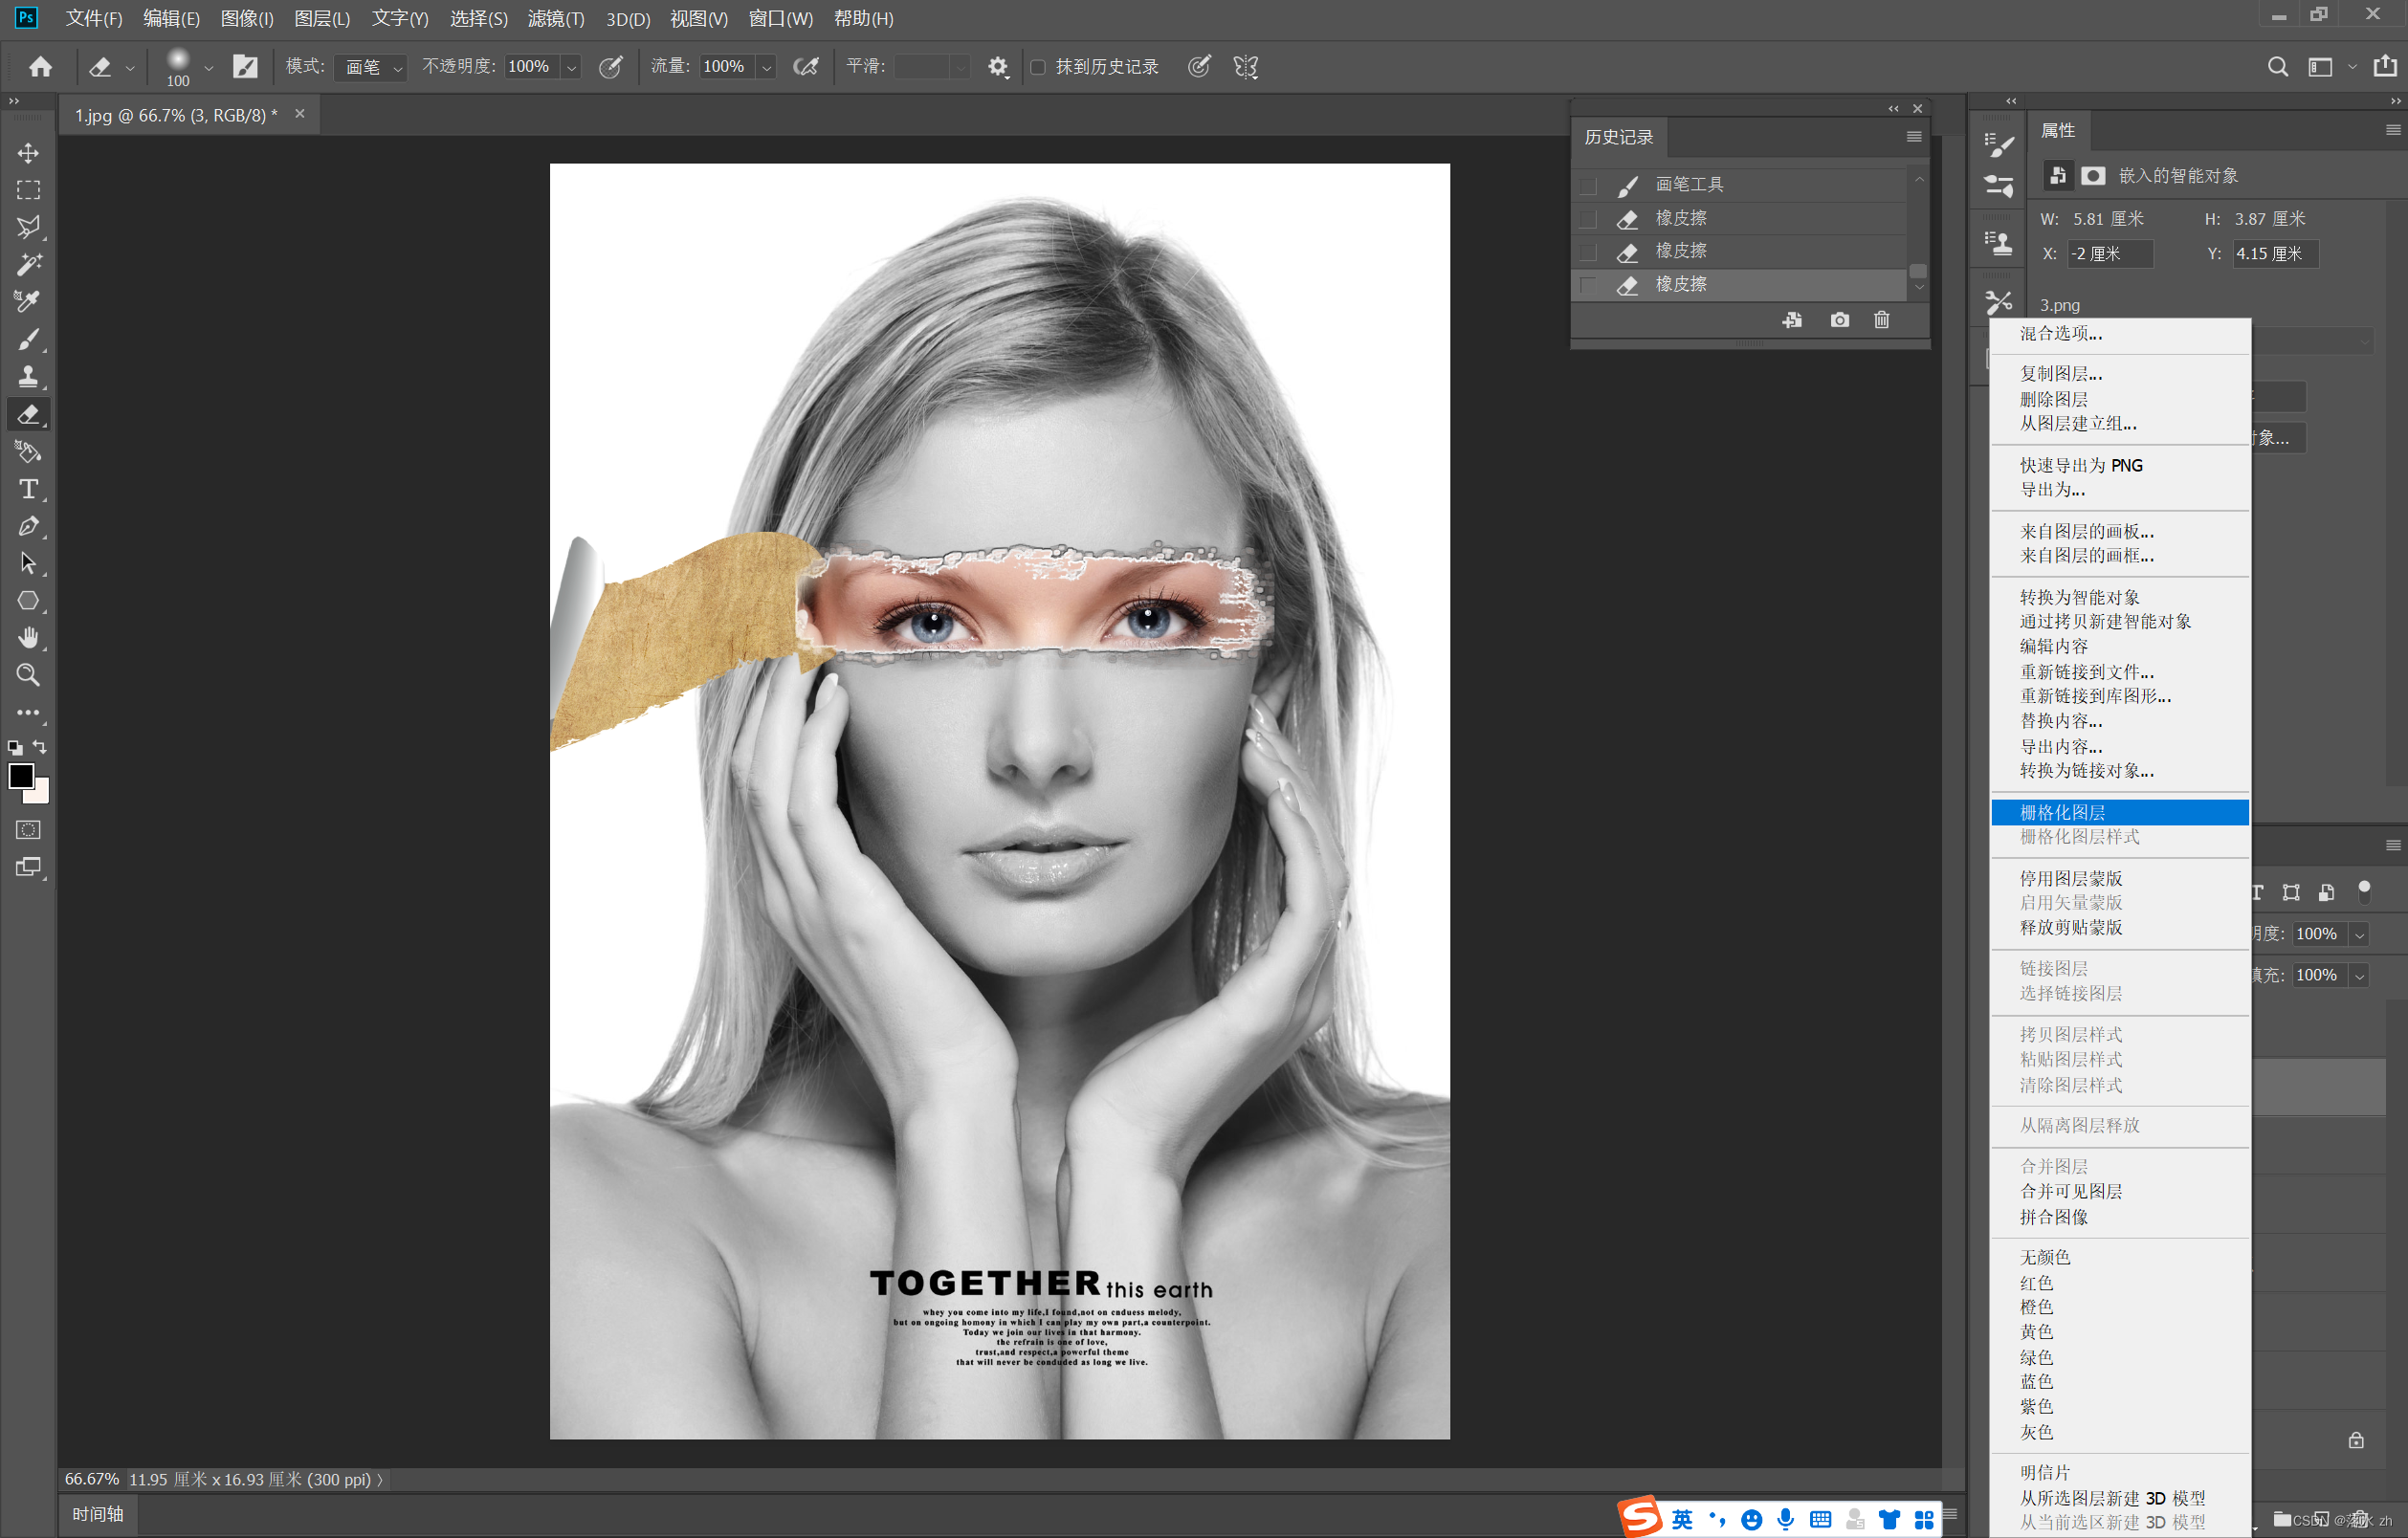This screenshot has width=2408, height=1538.
Task: Select the Hand tool
Action: (x=28, y=637)
